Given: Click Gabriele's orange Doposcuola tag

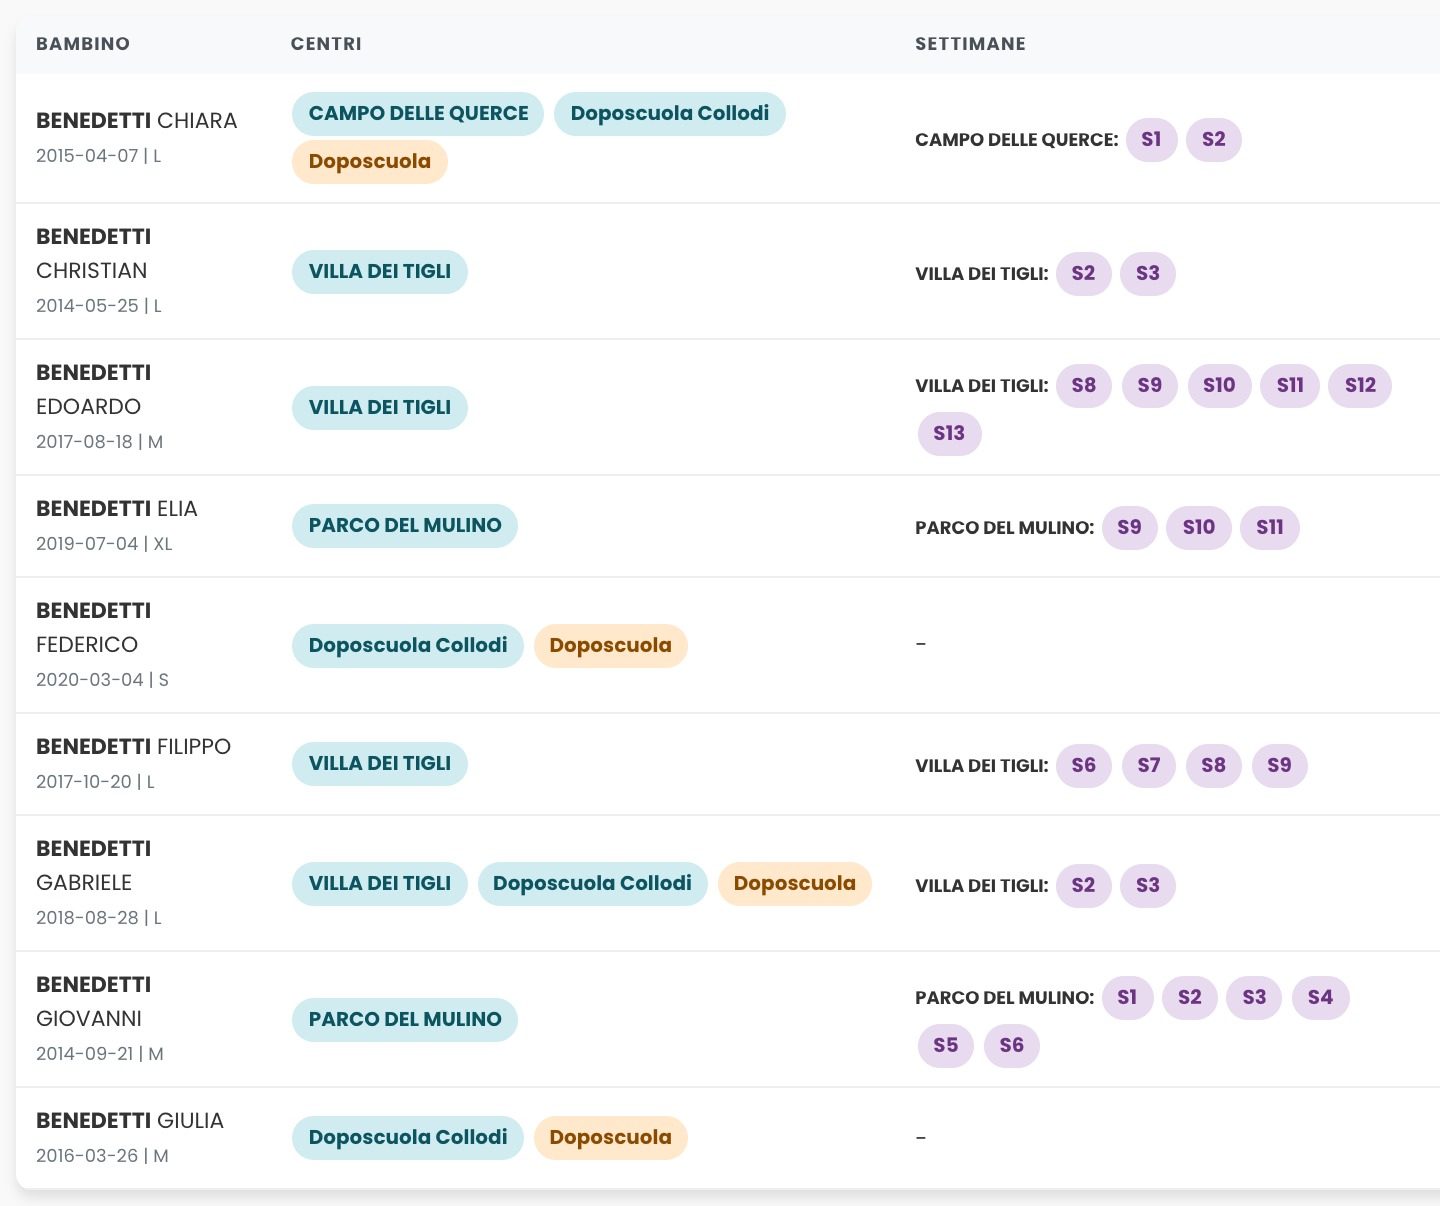Looking at the screenshot, I should [x=795, y=884].
